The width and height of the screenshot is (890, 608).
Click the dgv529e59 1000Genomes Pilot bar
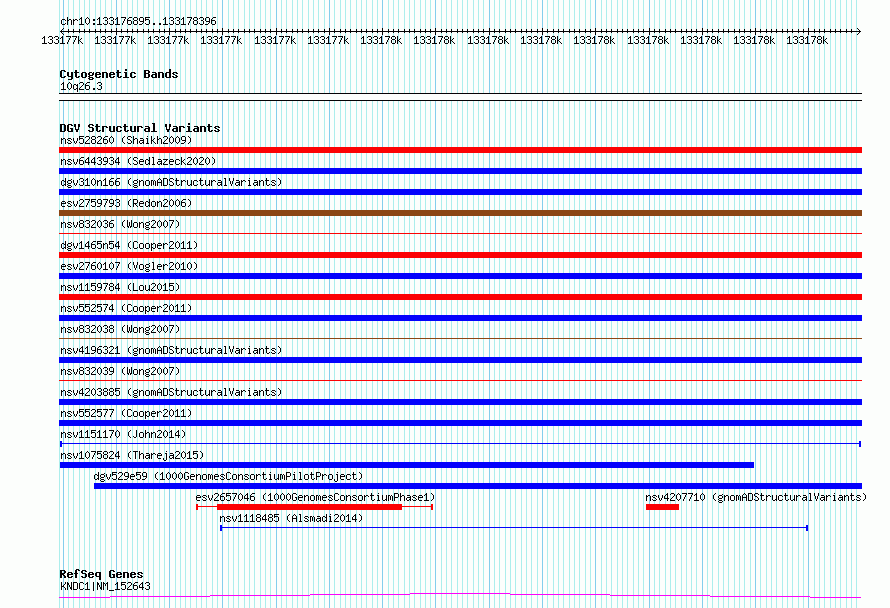(x=478, y=486)
